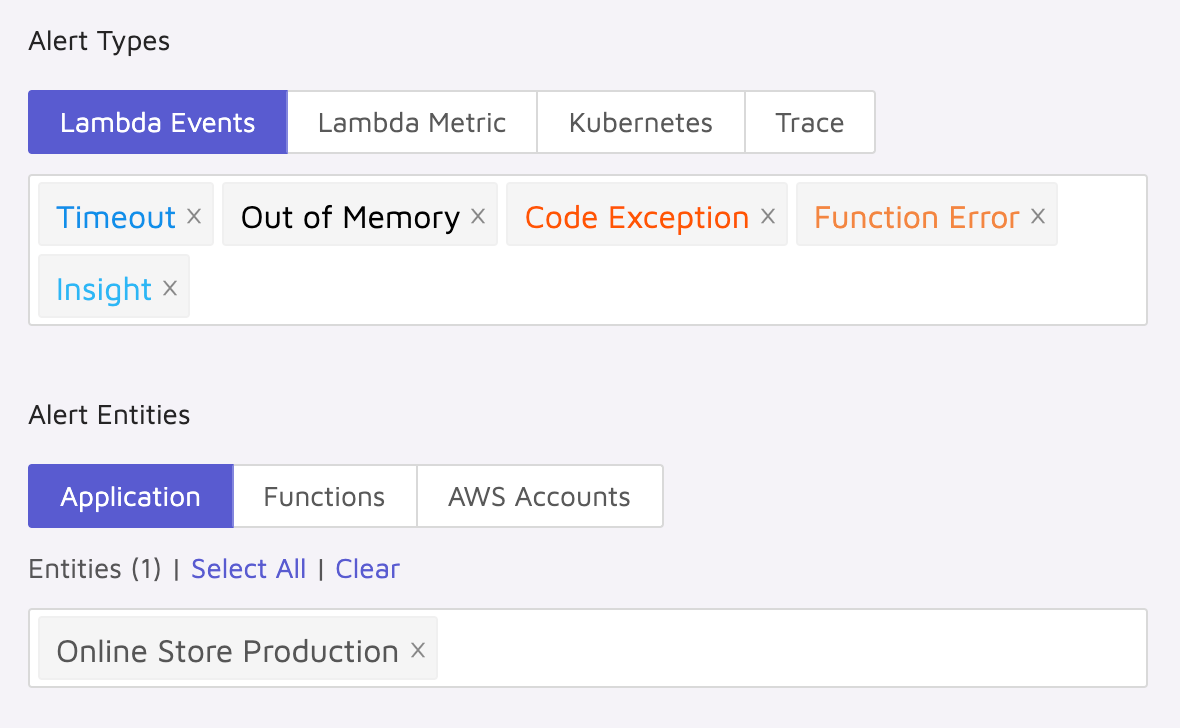Click the Insight tag label
Screen dimensions: 1180x728
[x=104, y=290]
